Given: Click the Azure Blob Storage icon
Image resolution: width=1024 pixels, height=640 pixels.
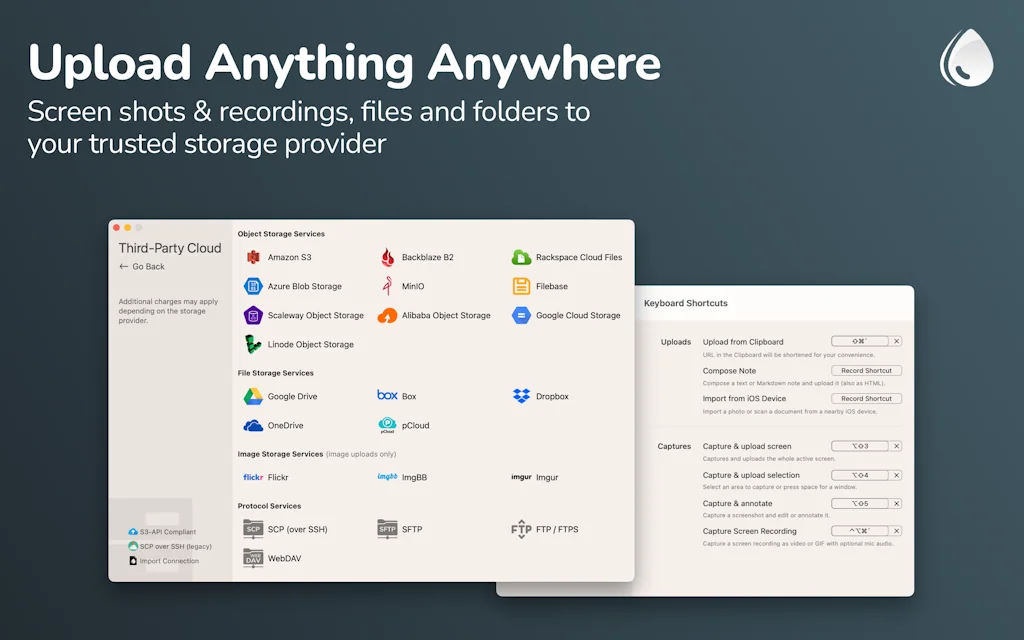Looking at the screenshot, I should pyautogui.click(x=253, y=286).
